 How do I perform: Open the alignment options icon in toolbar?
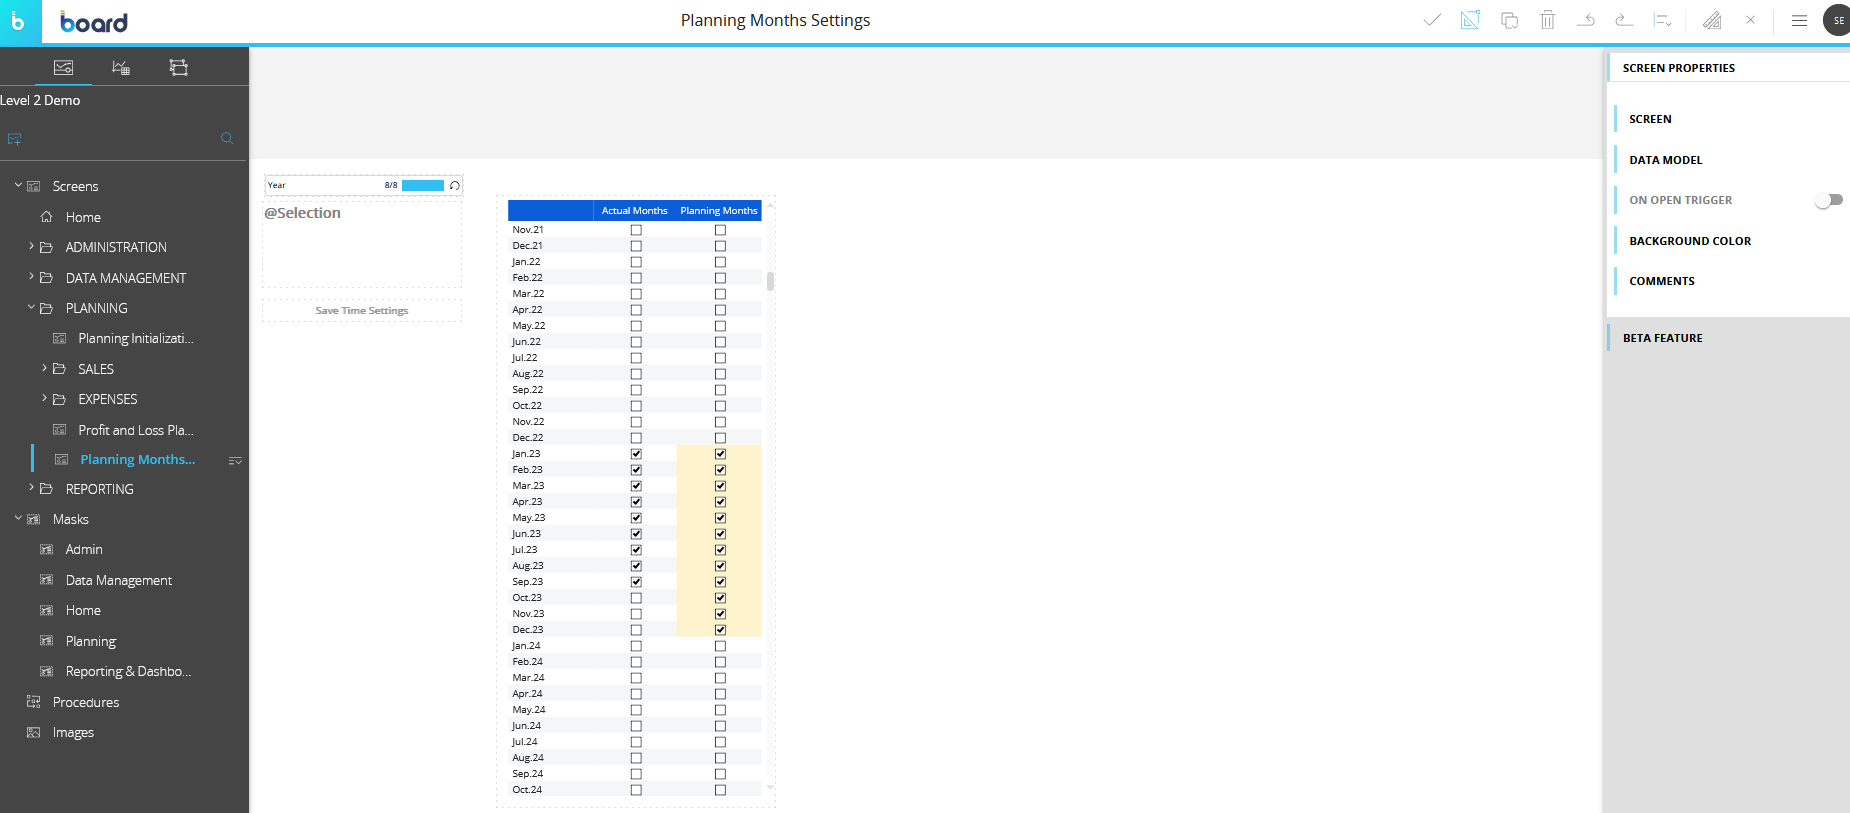(1662, 20)
